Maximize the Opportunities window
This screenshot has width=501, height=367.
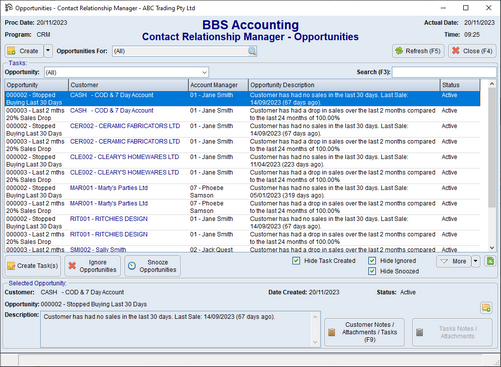click(x=466, y=8)
